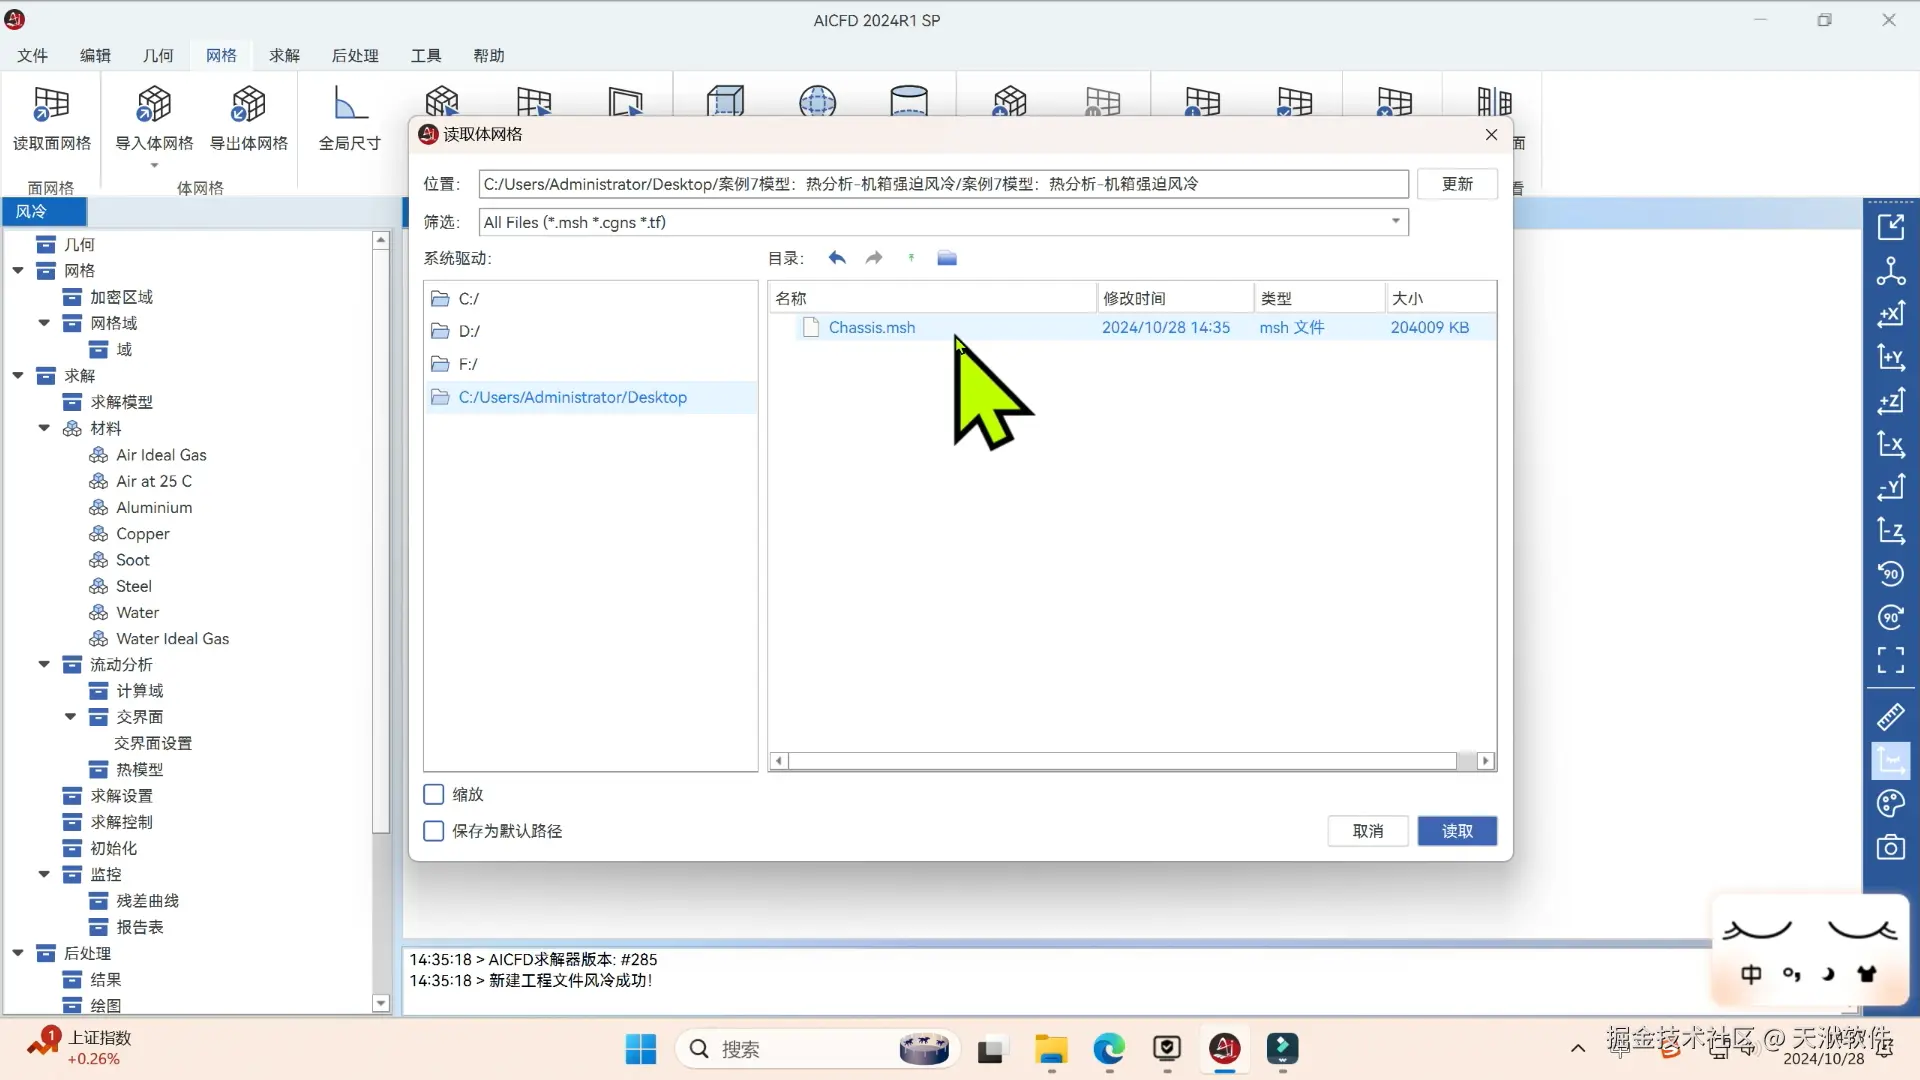
Task: Click the read surface mesh icon
Action: 51,104
